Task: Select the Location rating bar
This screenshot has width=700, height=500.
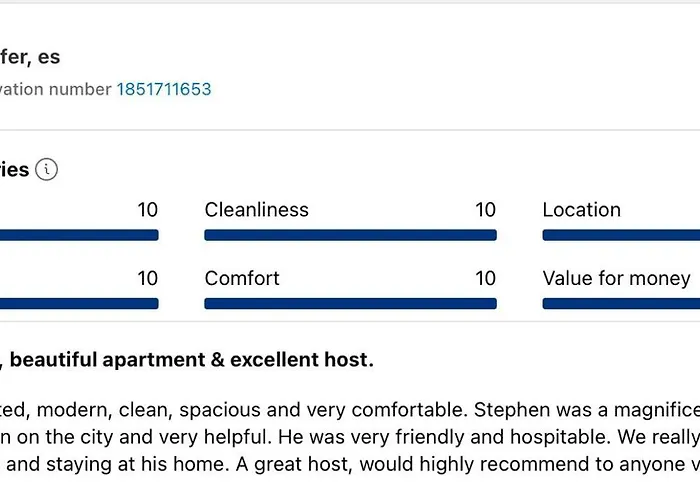Action: [621, 235]
